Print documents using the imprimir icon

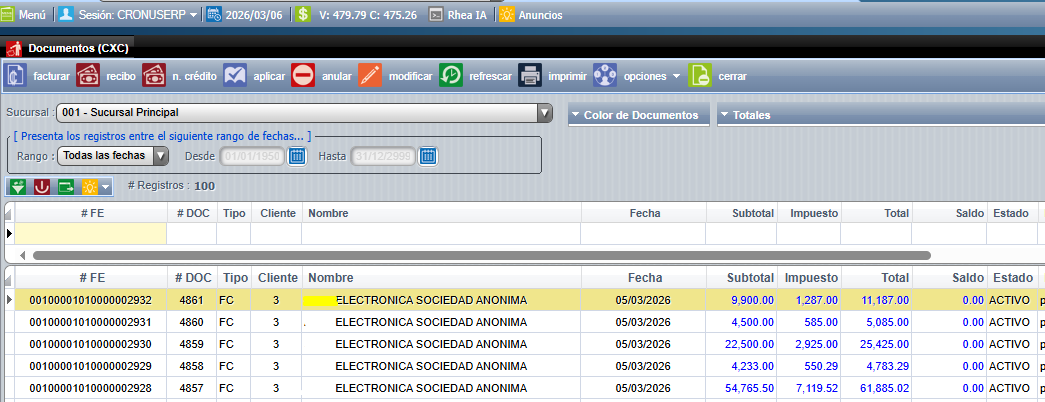tap(530, 76)
